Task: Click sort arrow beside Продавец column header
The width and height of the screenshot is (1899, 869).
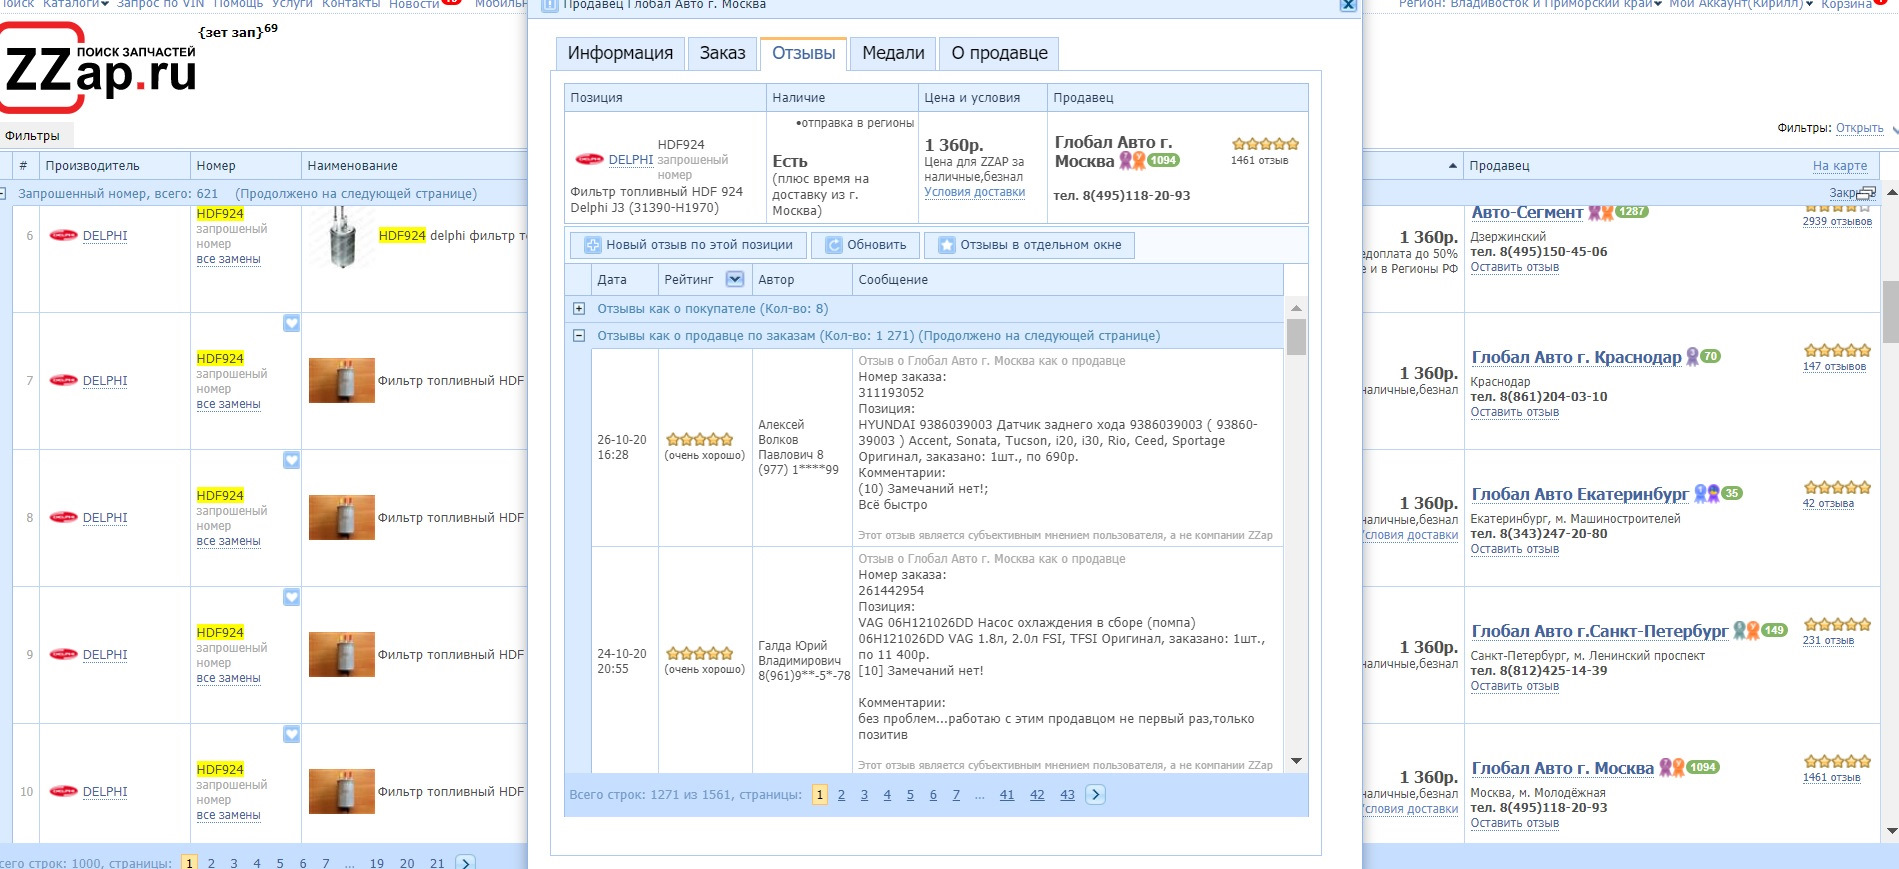Action: tap(1452, 166)
